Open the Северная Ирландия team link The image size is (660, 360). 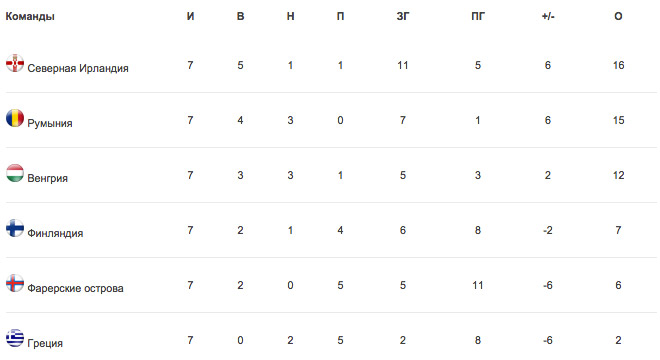pos(78,68)
